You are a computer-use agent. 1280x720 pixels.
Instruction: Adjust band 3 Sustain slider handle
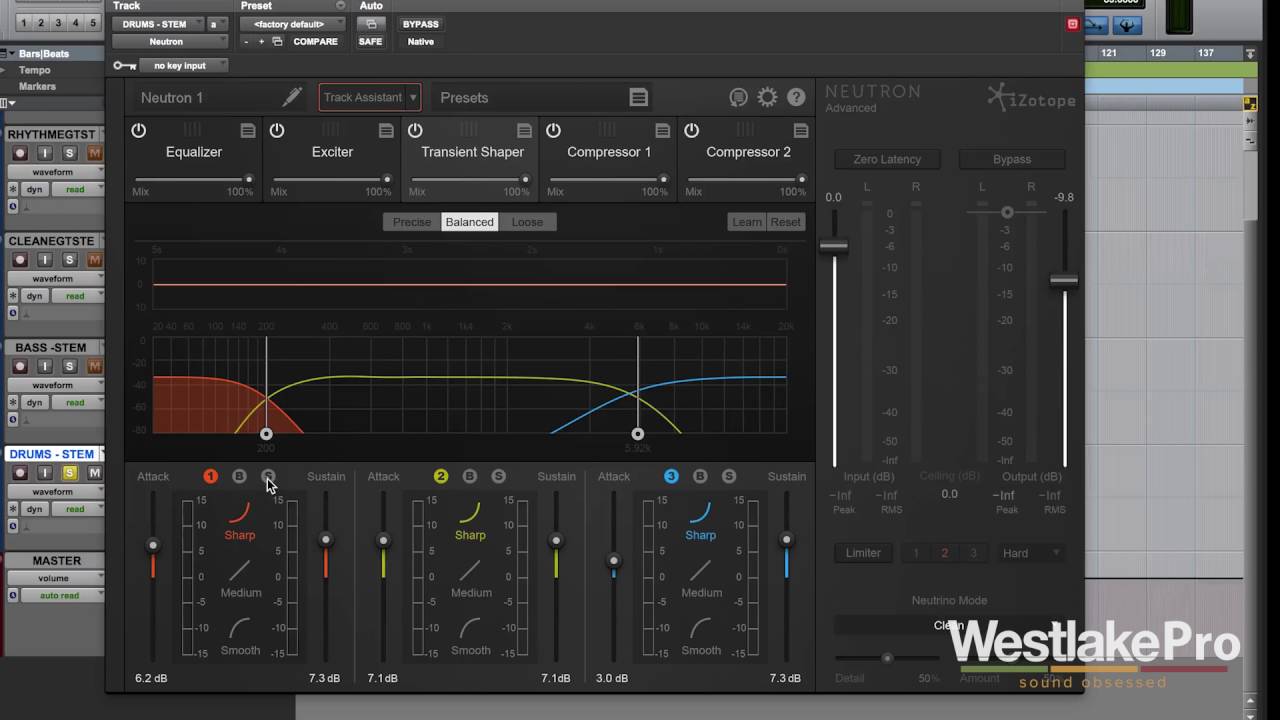pos(787,539)
